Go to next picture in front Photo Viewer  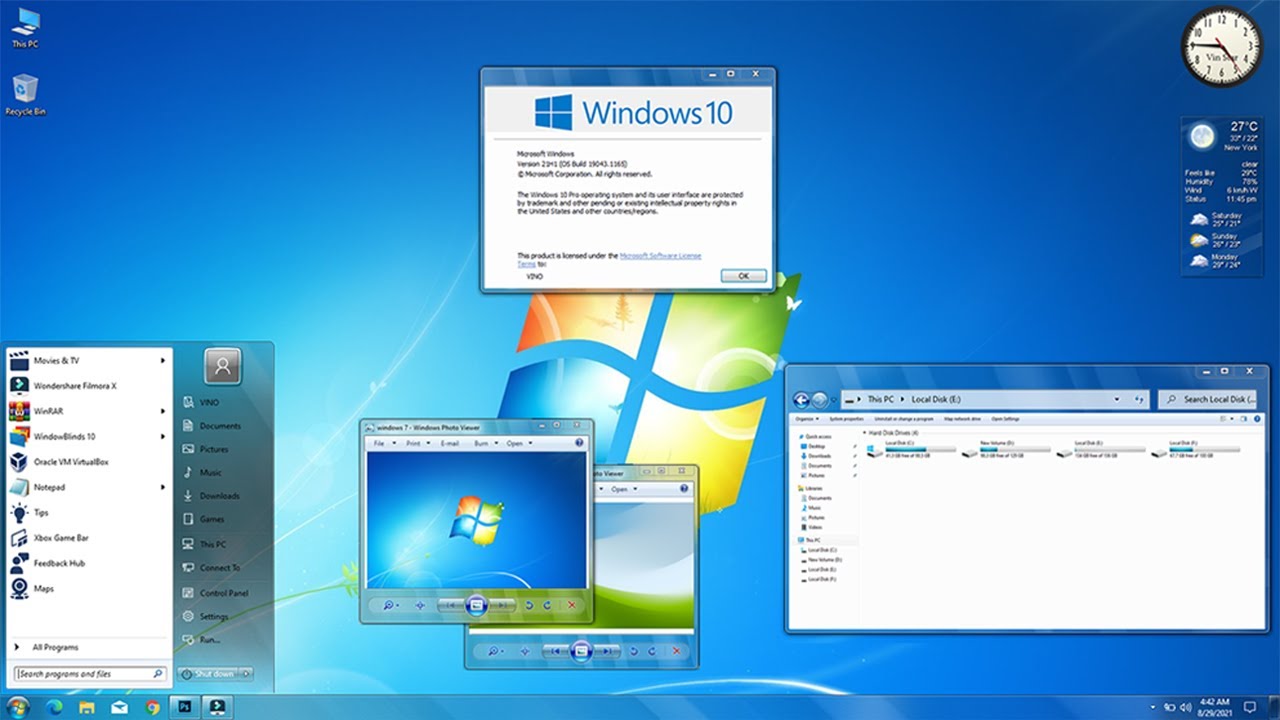(502, 605)
